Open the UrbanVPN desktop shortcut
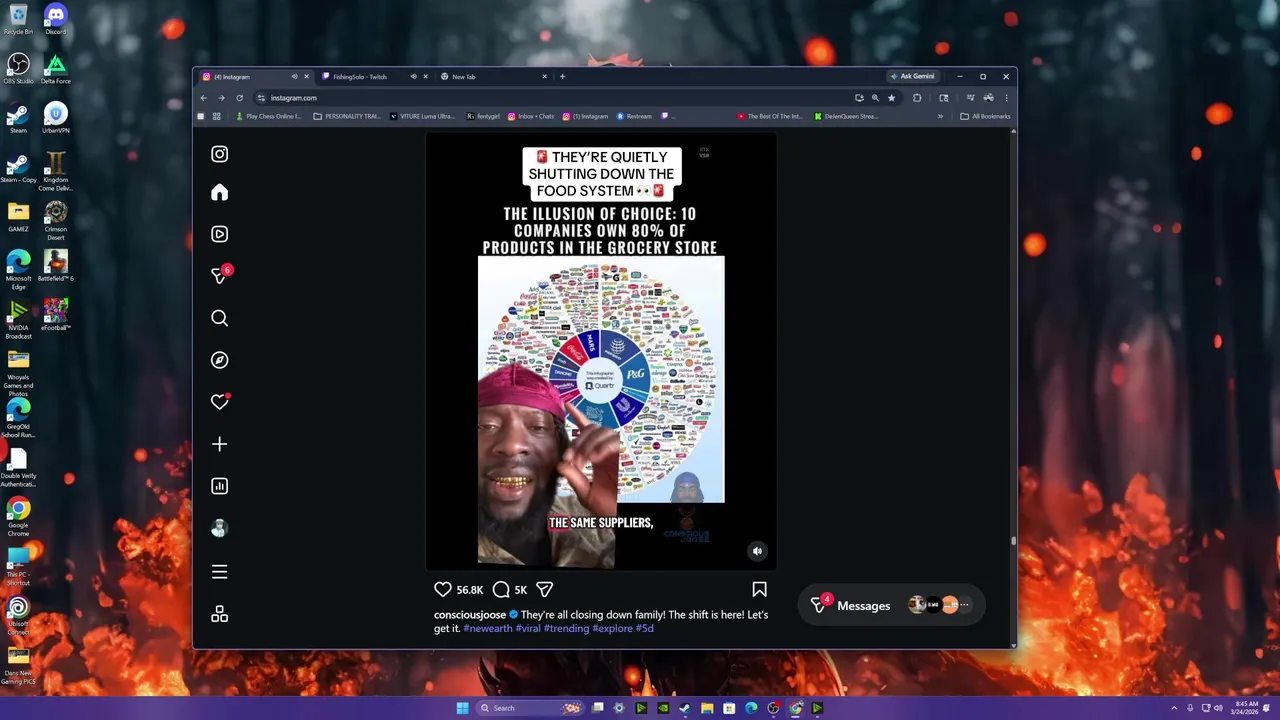1280x720 pixels. [55, 118]
